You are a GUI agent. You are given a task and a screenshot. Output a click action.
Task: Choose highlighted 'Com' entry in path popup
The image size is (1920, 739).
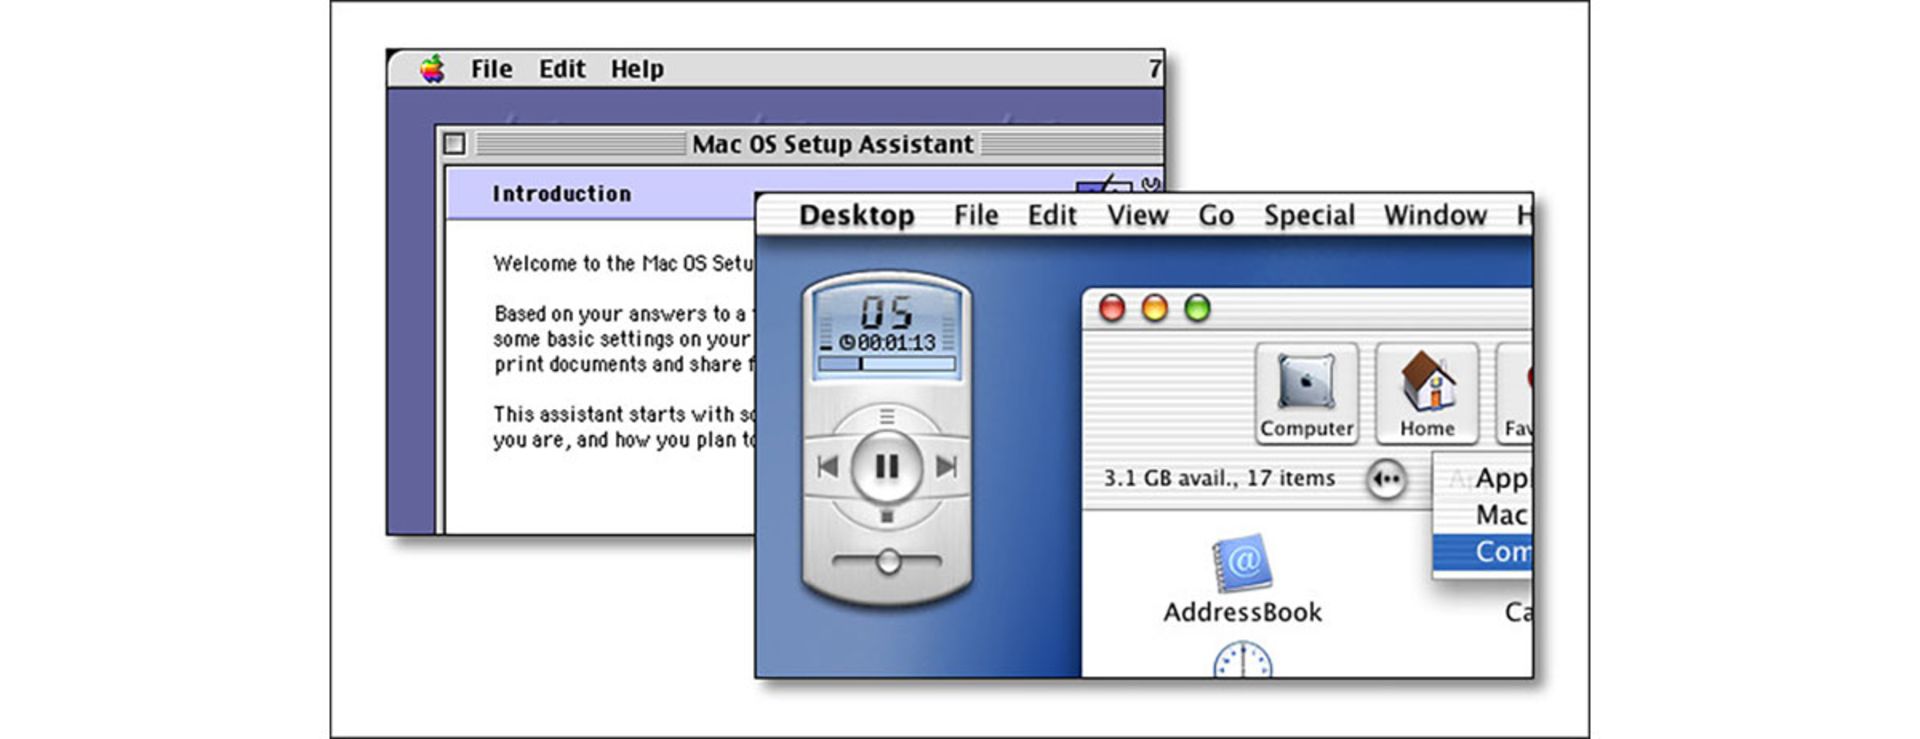tap(1482, 552)
